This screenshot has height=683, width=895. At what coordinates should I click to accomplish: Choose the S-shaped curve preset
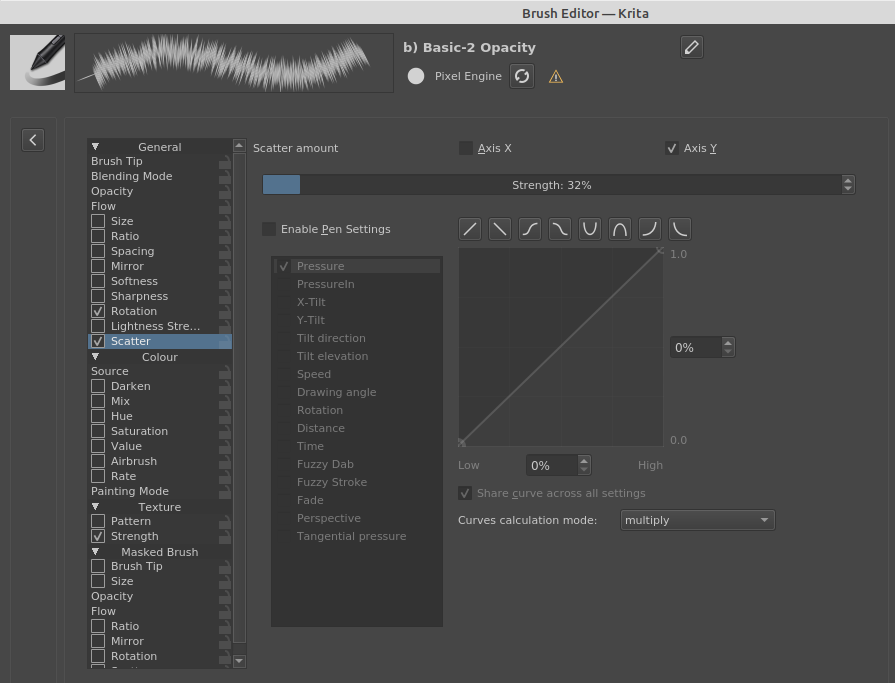(x=530, y=229)
